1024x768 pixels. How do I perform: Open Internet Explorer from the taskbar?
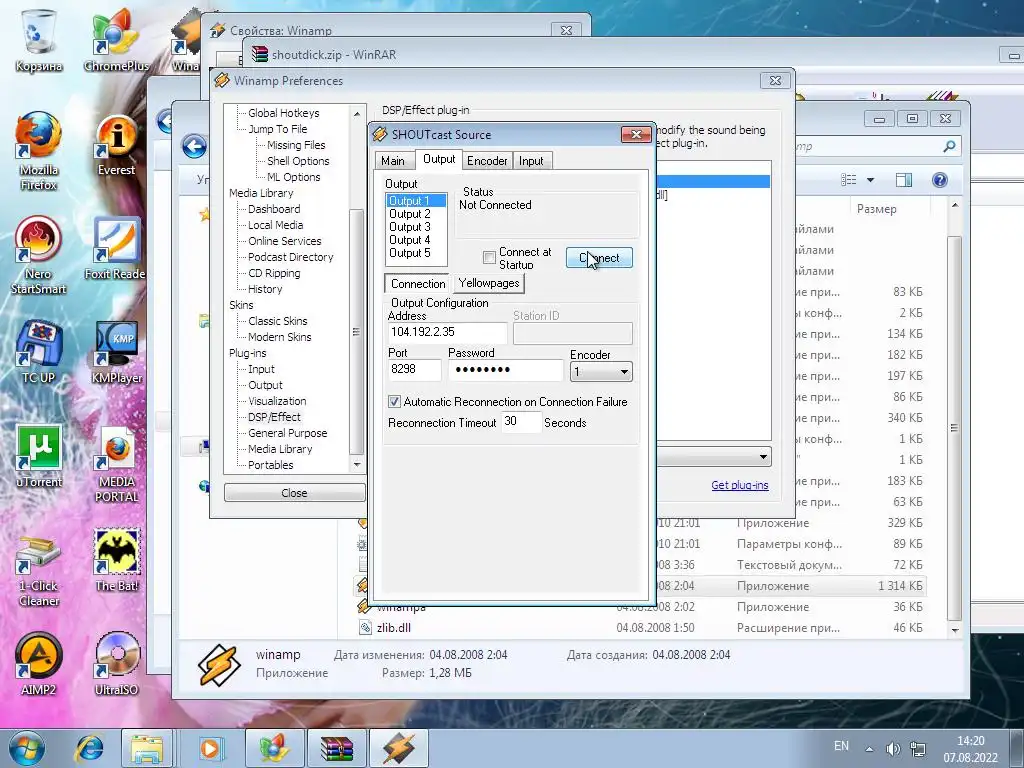coord(89,748)
